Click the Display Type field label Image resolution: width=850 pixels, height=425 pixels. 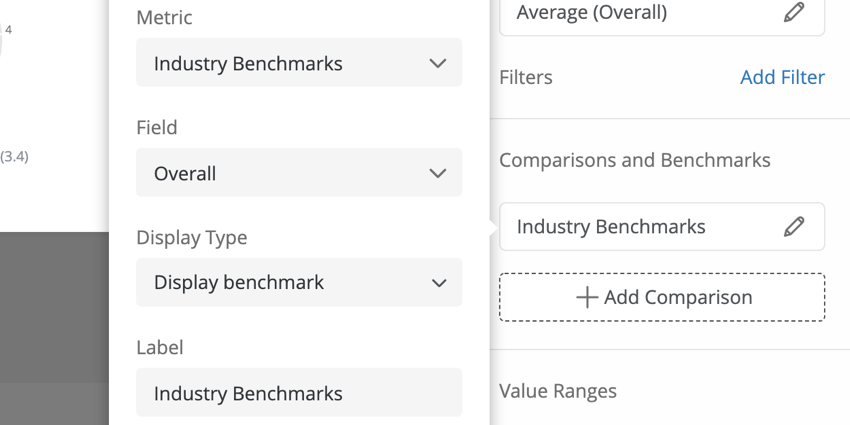point(192,238)
